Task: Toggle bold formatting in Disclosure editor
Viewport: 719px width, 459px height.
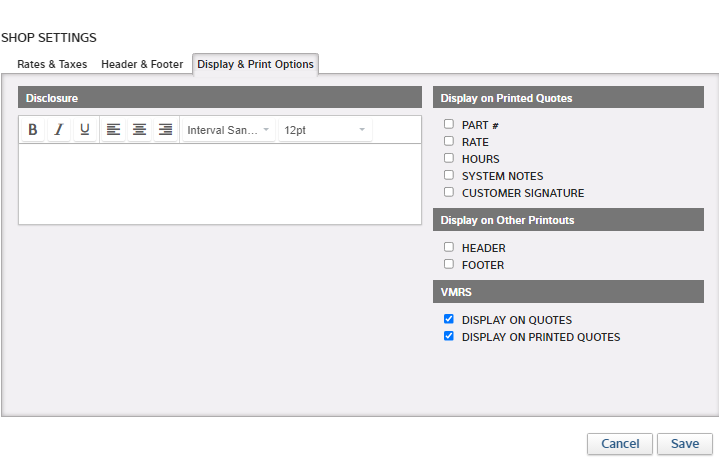Action: coord(32,130)
